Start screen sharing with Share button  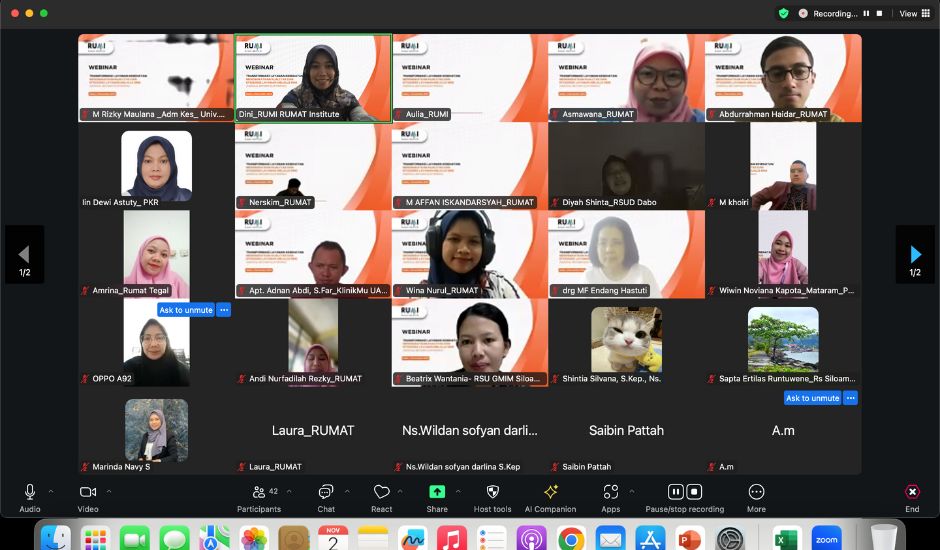pos(437,492)
